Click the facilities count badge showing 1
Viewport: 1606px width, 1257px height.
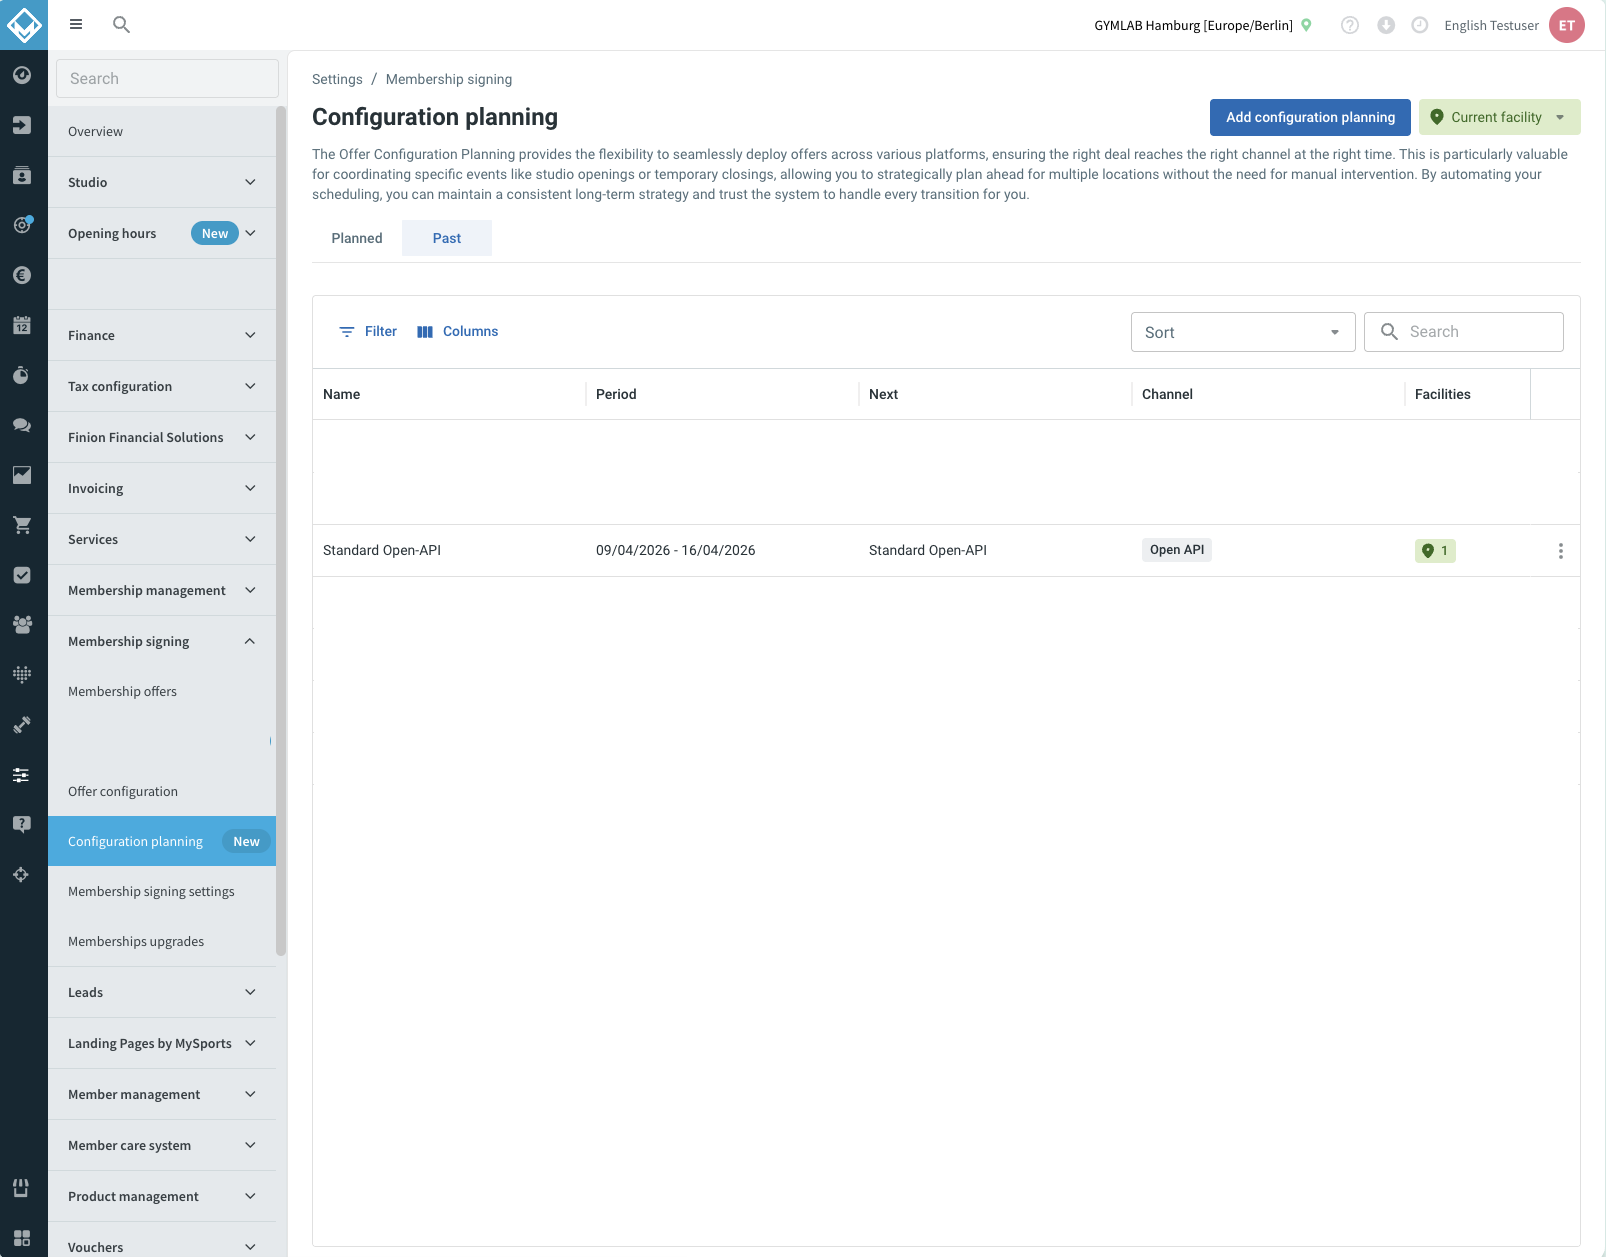point(1435,551)
